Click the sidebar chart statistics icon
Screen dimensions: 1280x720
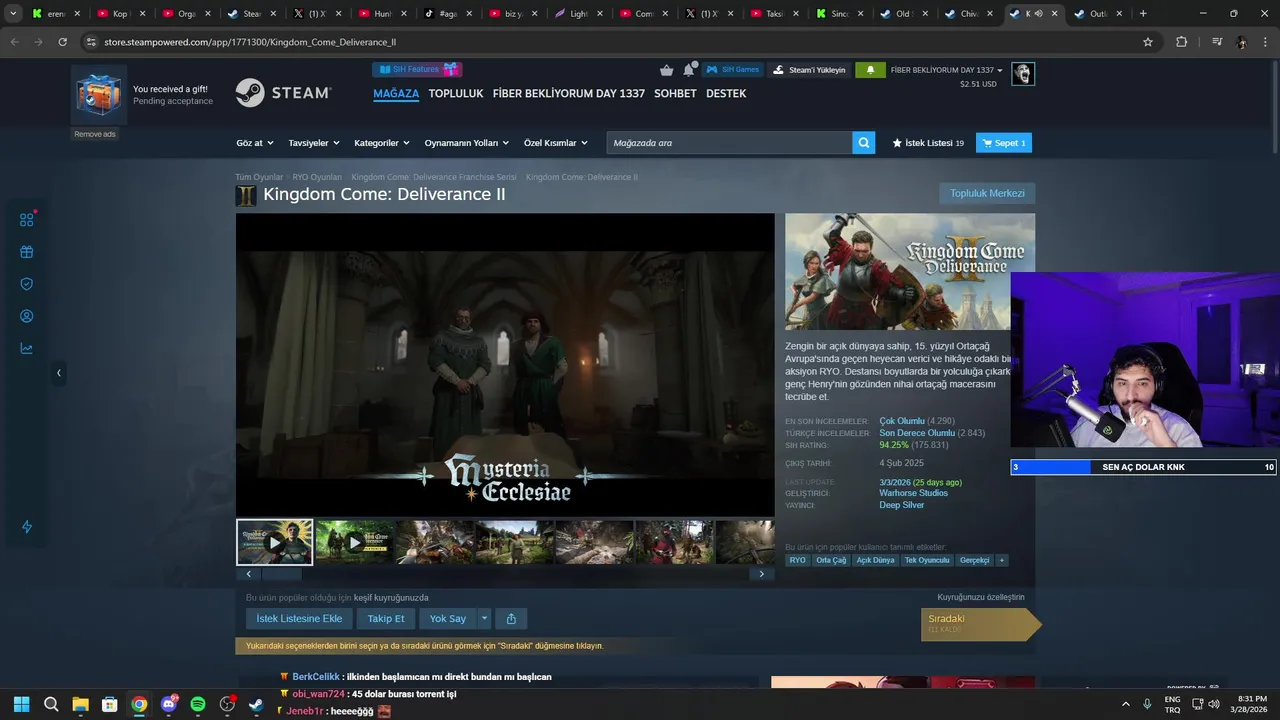(x=27, y=348)
